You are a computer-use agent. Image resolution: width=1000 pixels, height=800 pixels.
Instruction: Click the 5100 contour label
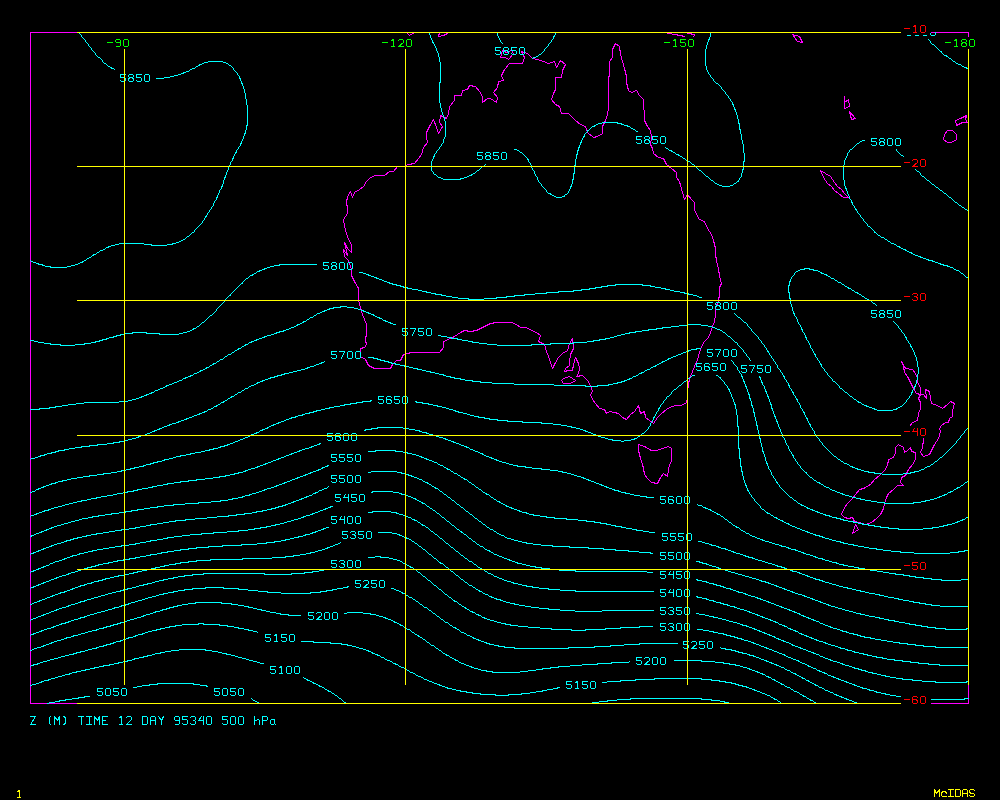284,670
